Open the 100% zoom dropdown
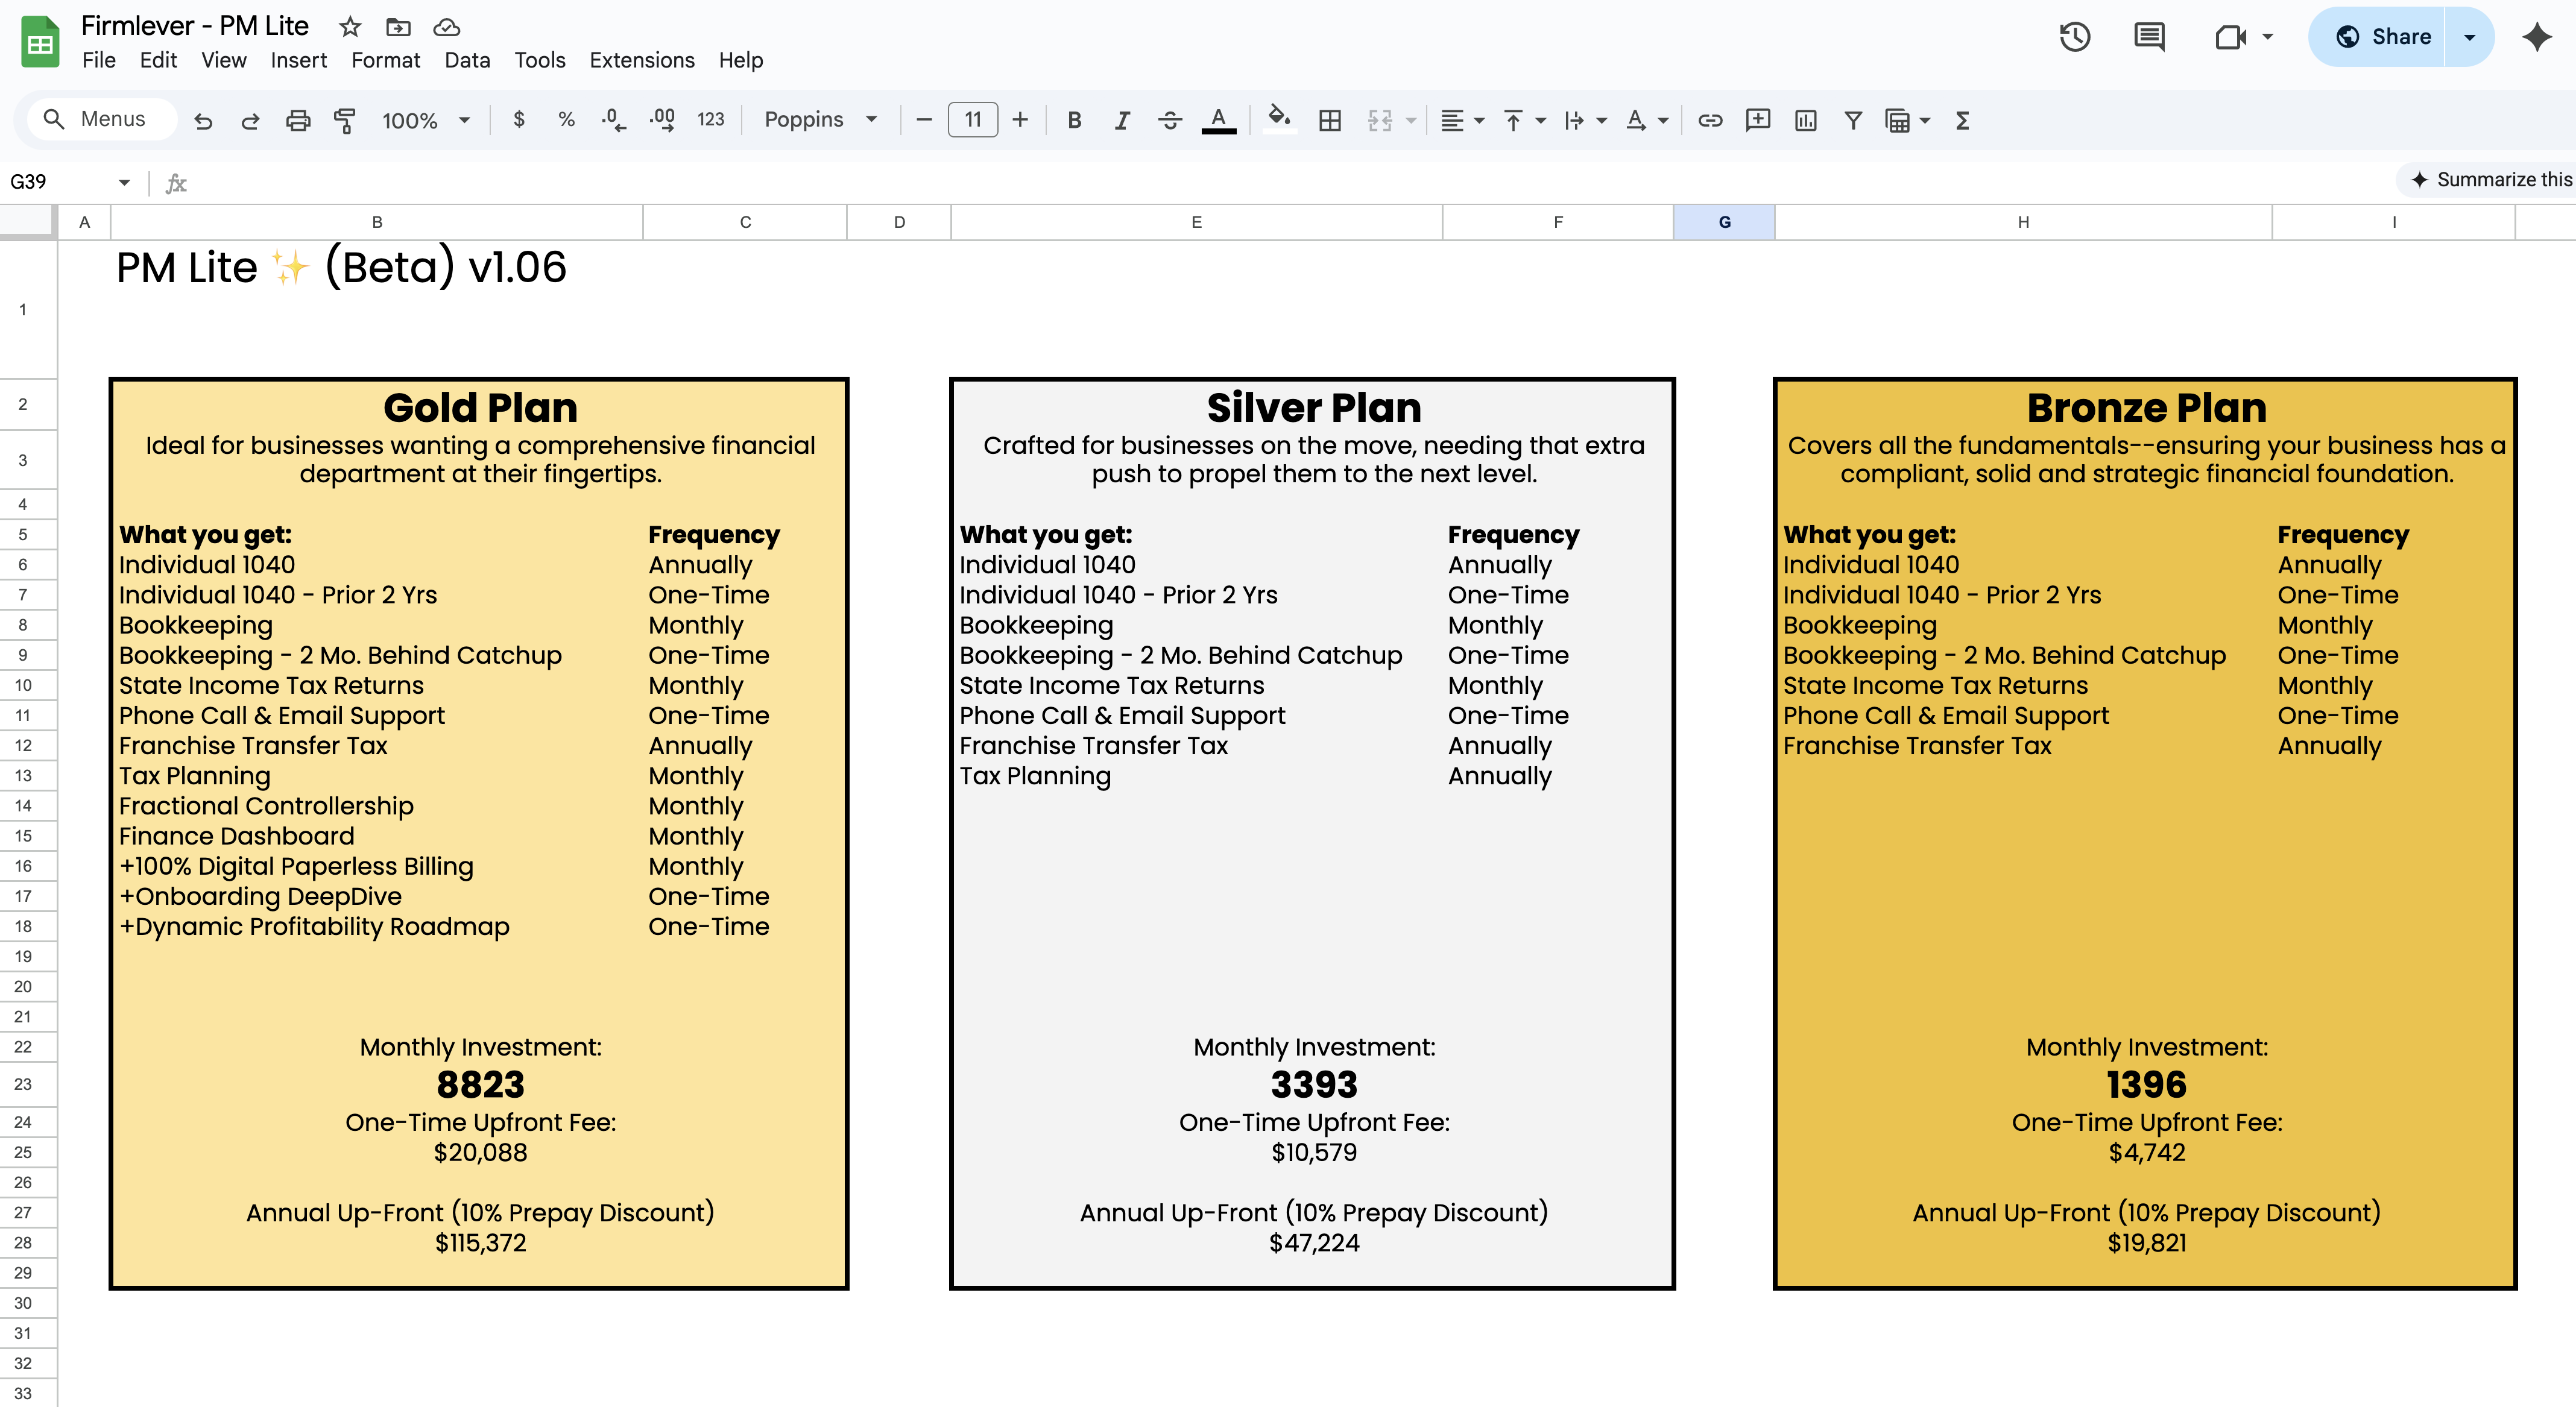This screenshot has width=2576, height=1407. point(425,121)
